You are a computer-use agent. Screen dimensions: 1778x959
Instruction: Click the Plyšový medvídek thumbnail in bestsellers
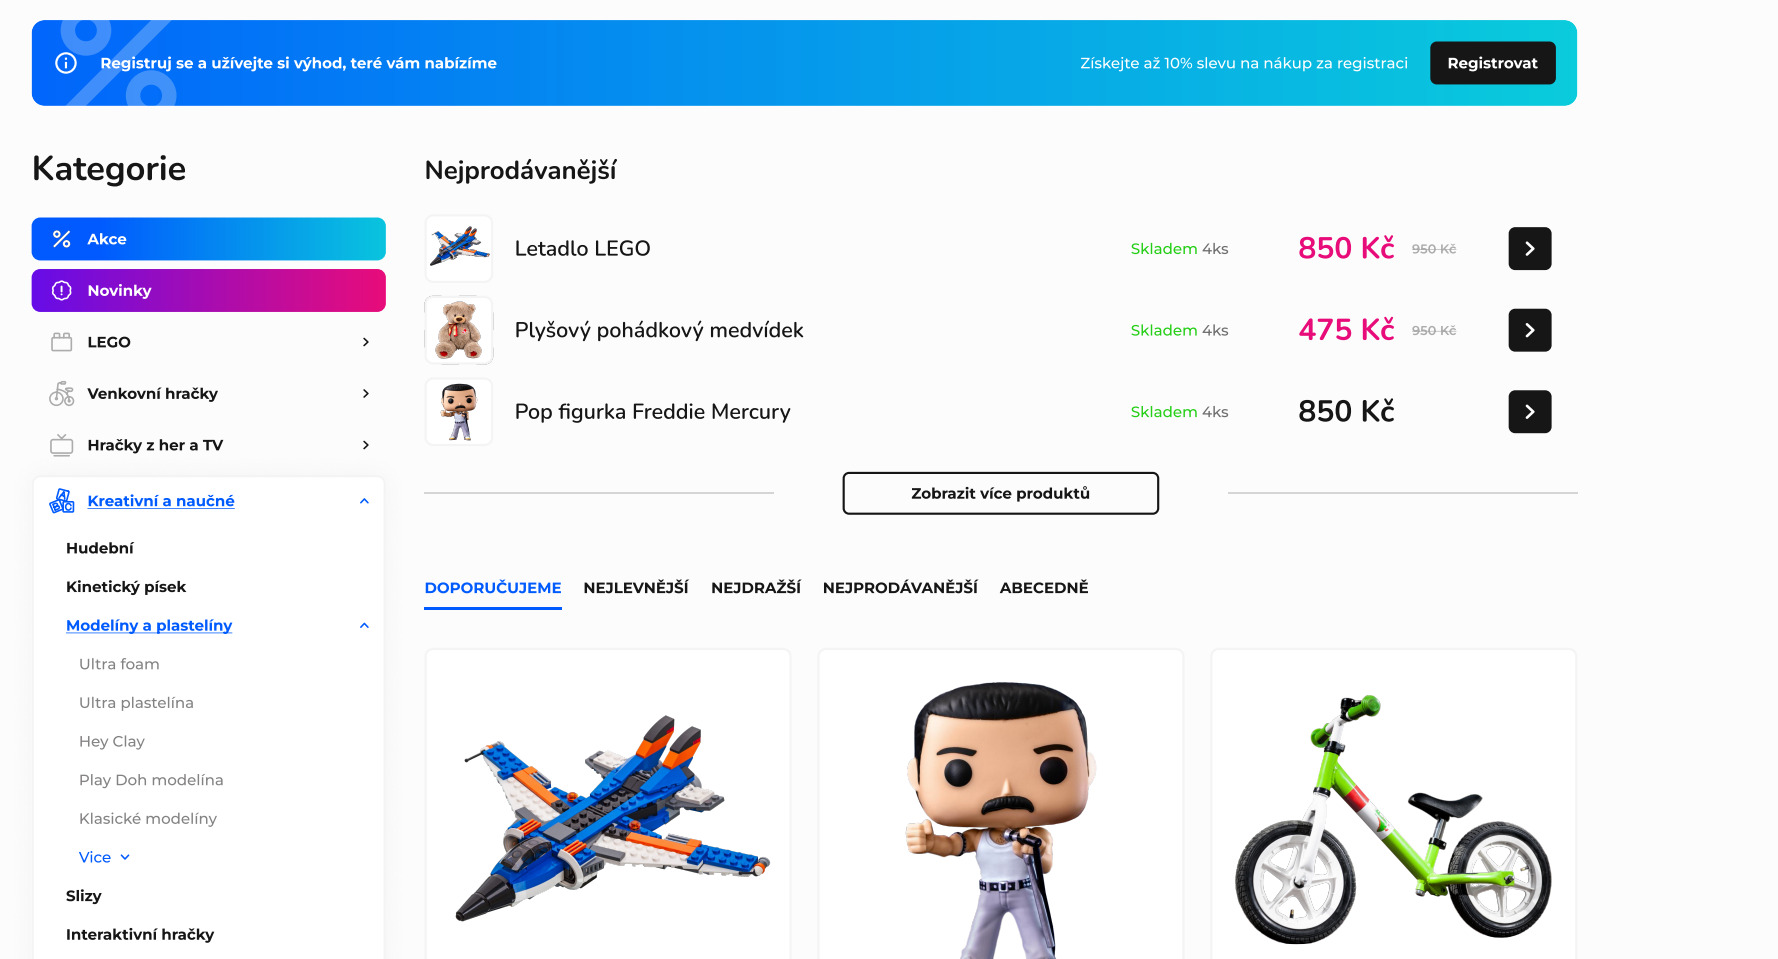[459, 330]
